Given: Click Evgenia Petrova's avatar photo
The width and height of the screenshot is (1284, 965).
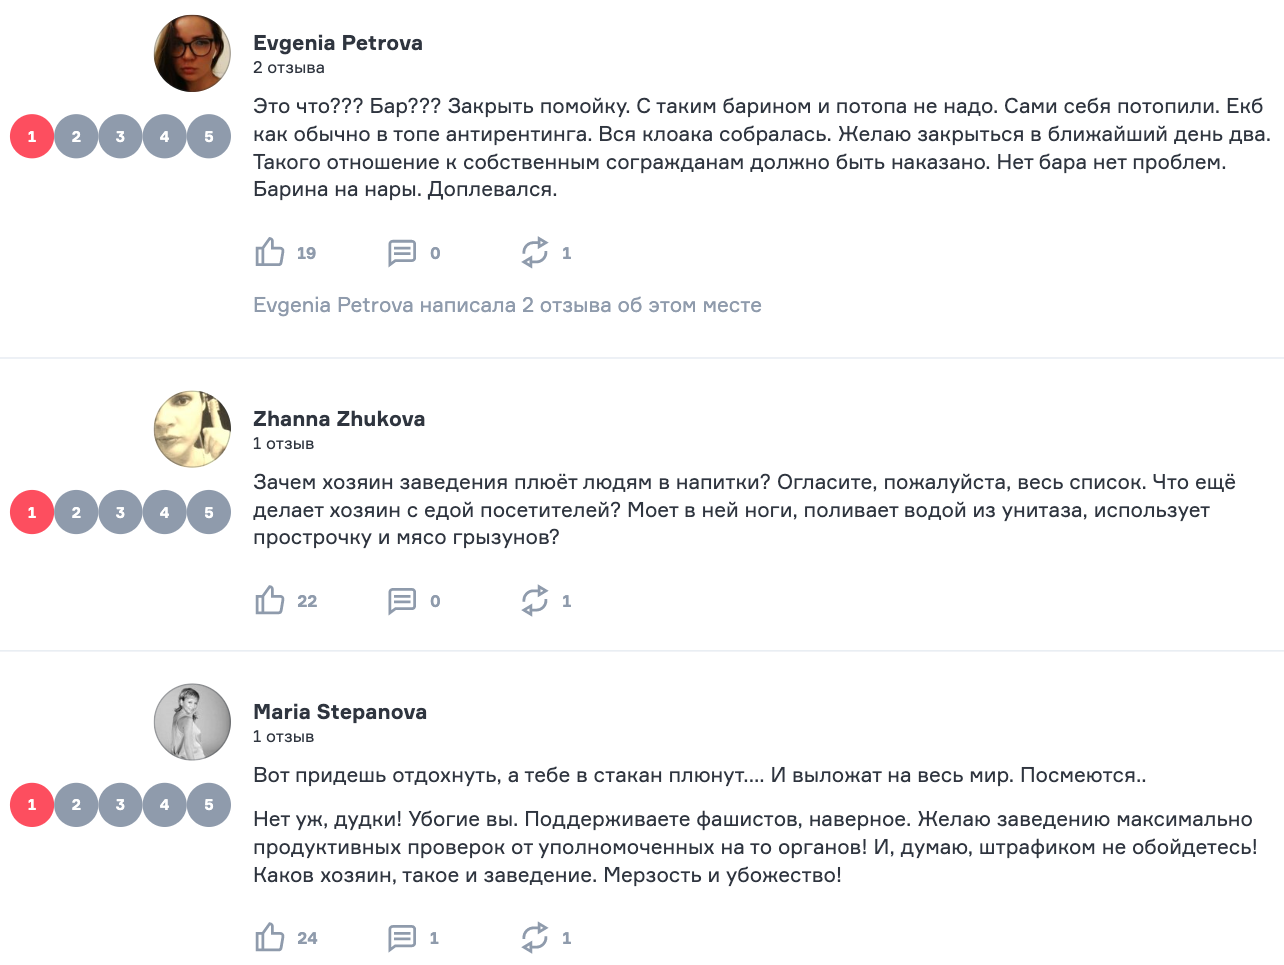Looking at the screenshot, I should [x=192, y=53].
